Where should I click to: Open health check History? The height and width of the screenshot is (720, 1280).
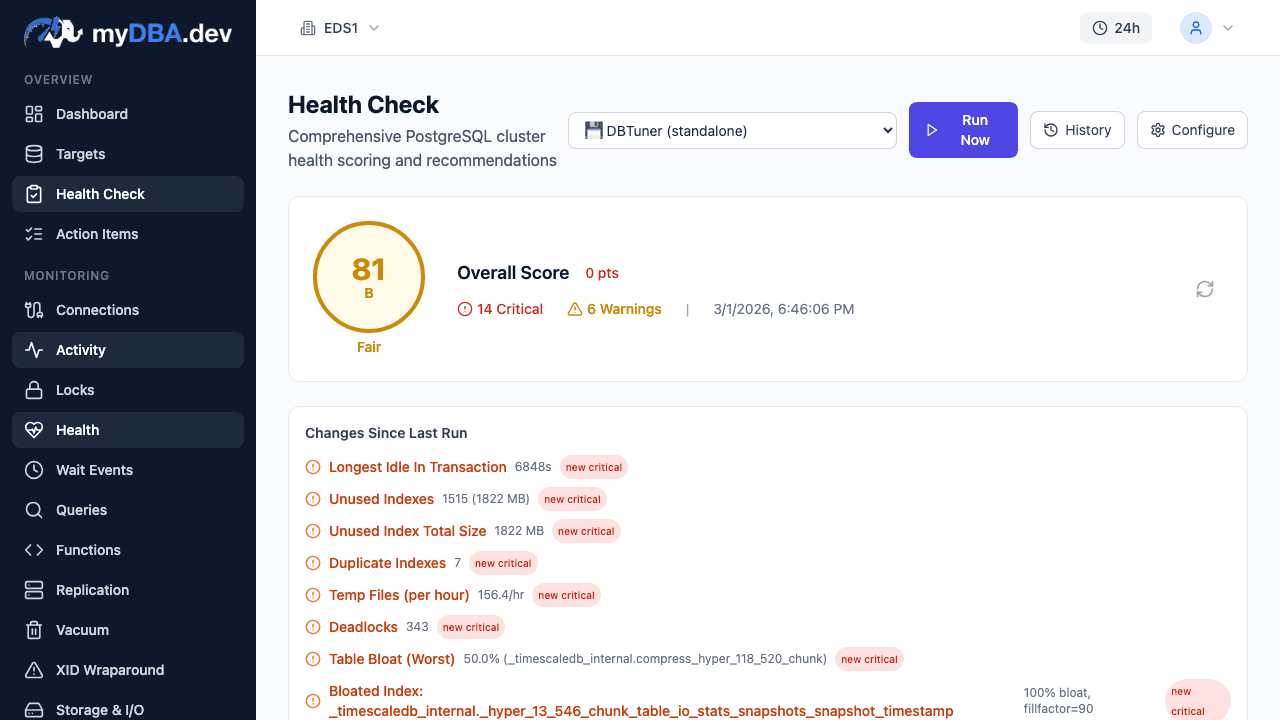point(1077,130)
